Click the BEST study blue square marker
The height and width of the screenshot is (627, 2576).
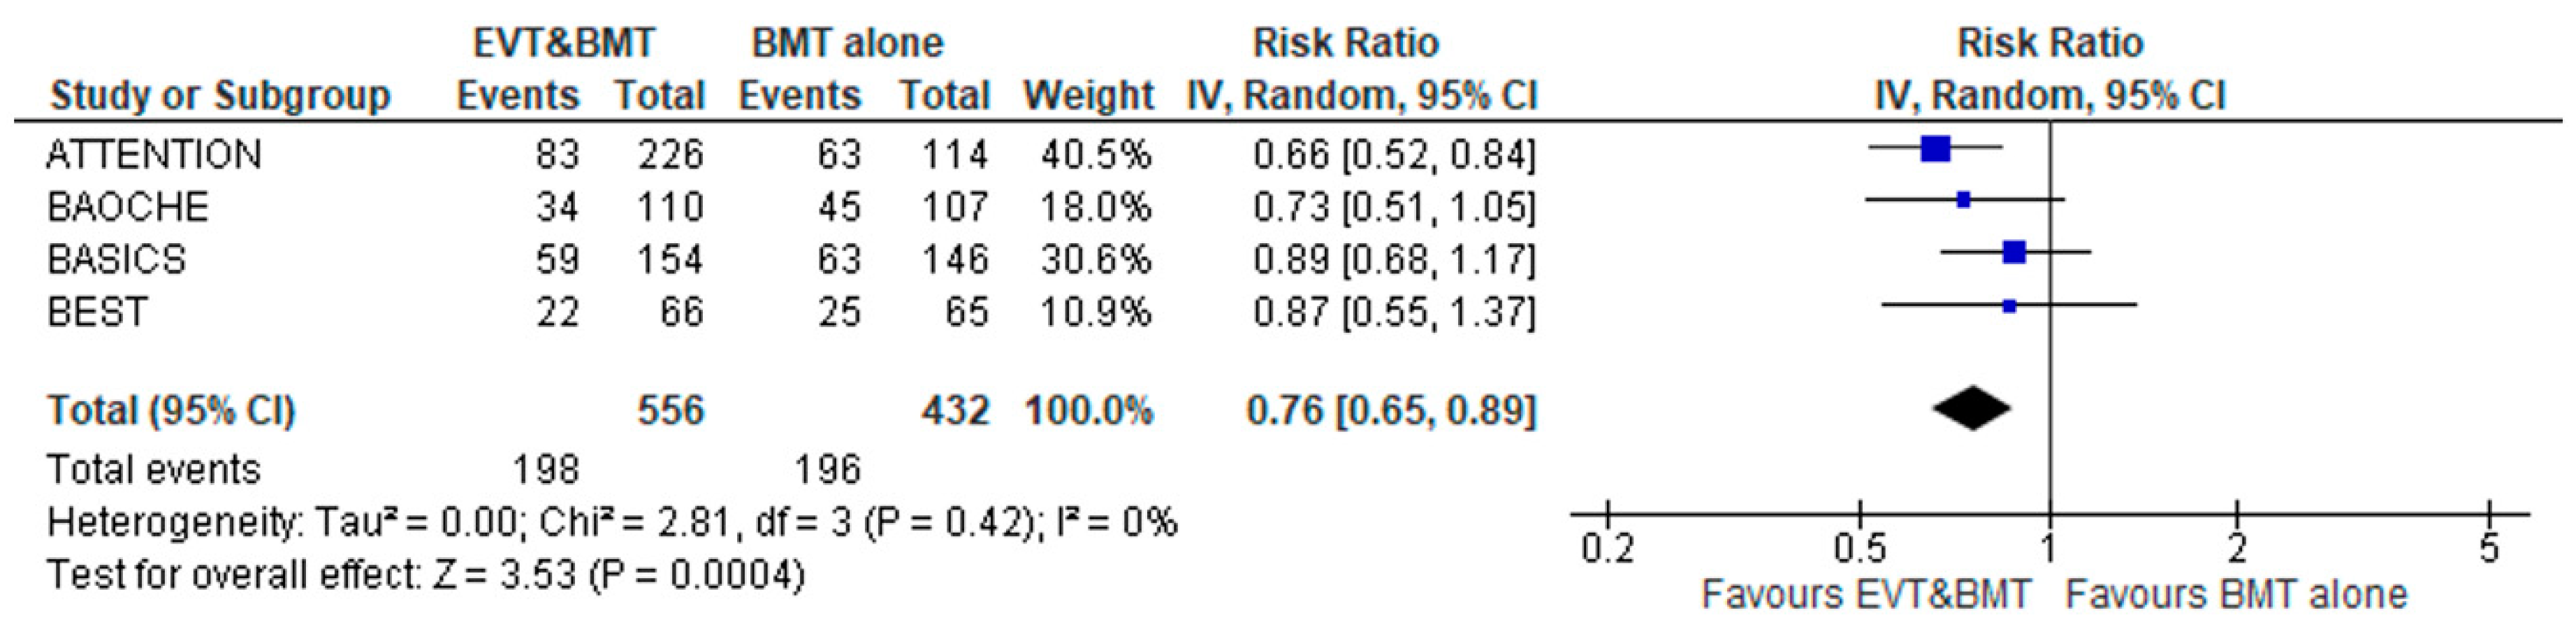(2009, 305)
